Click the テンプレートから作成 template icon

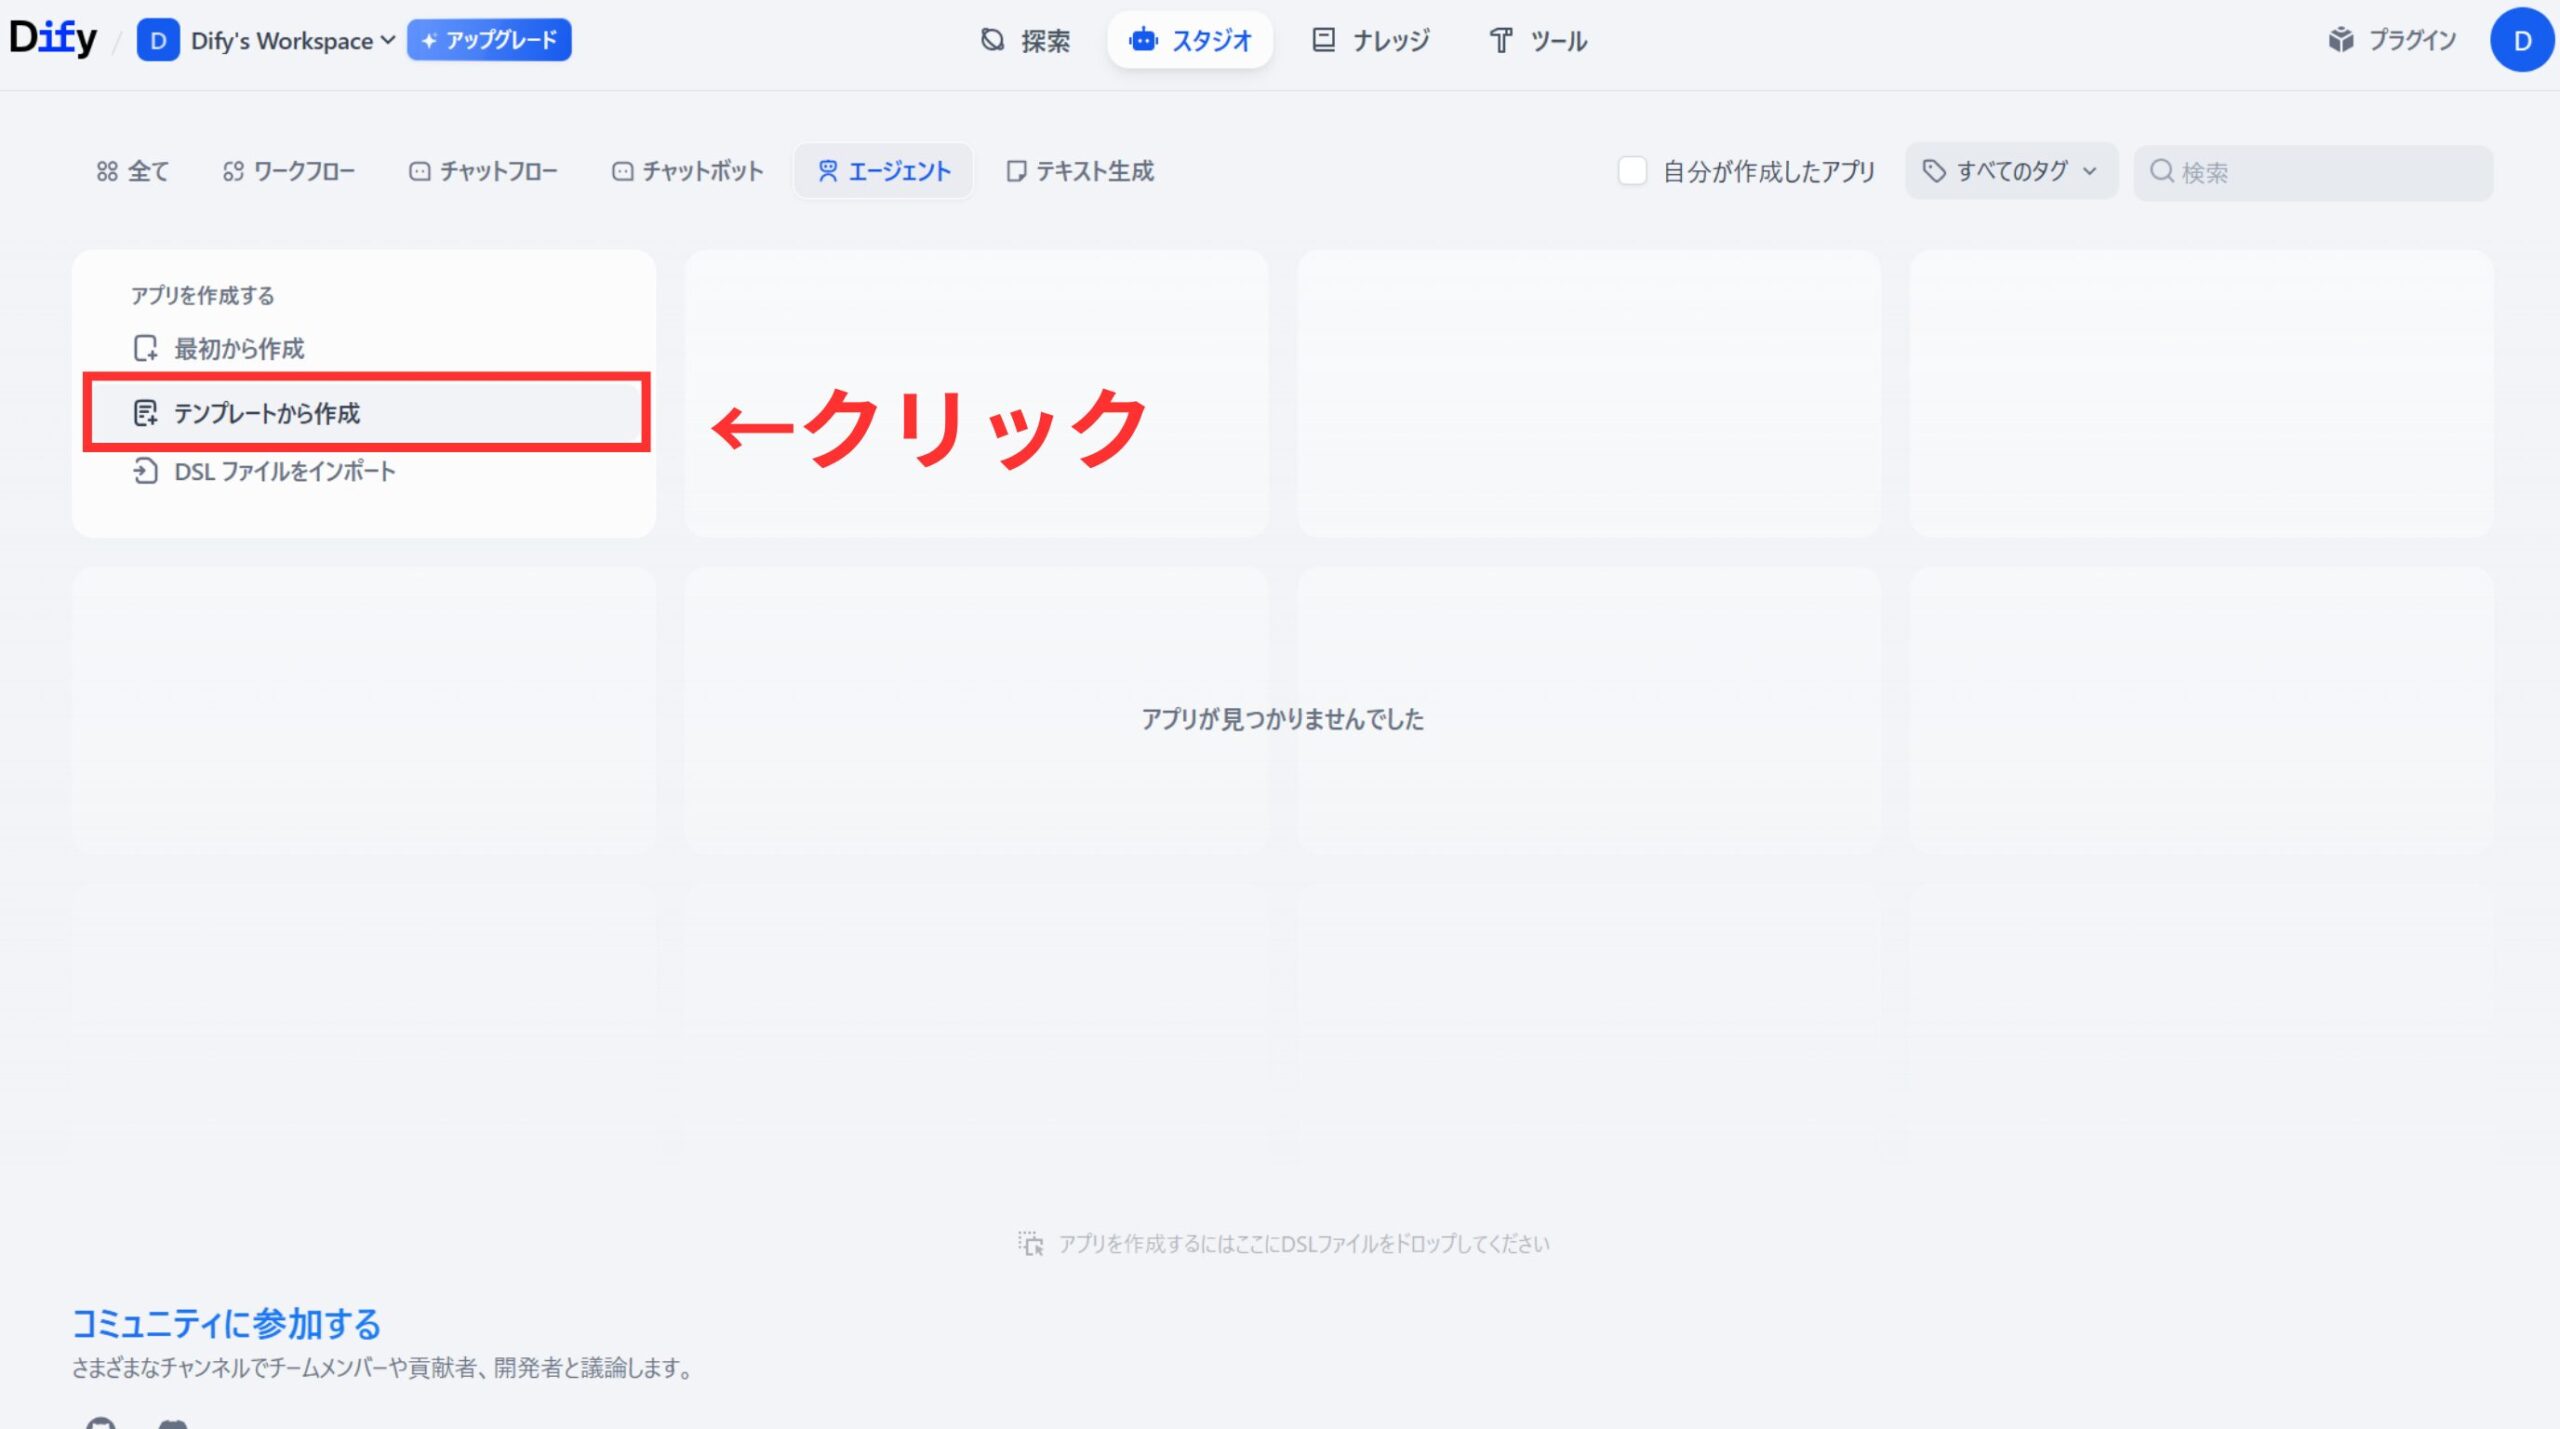[x=146, y=412]
